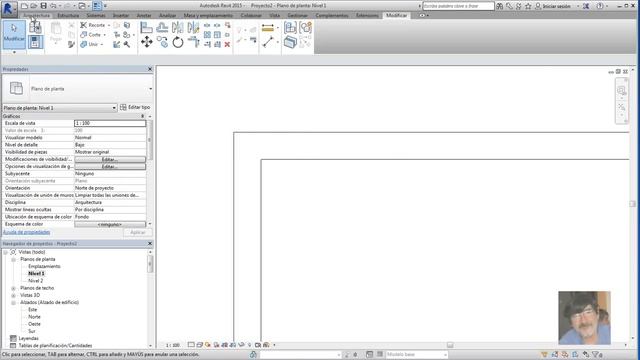Image resolution: width=640 pixels, height=360 pixels.
Task: Click the Open folder icon in quick access toolbar
Action: tap(34, 6)
